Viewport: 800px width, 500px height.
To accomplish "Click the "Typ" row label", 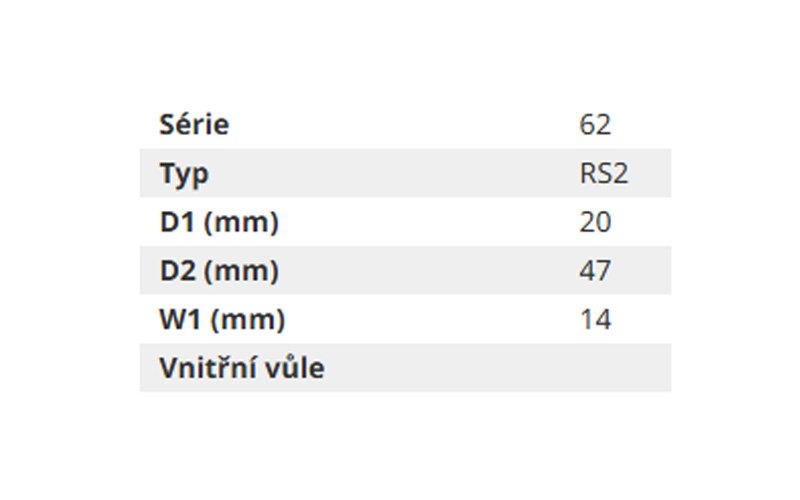I will click(x=184, y=174).
